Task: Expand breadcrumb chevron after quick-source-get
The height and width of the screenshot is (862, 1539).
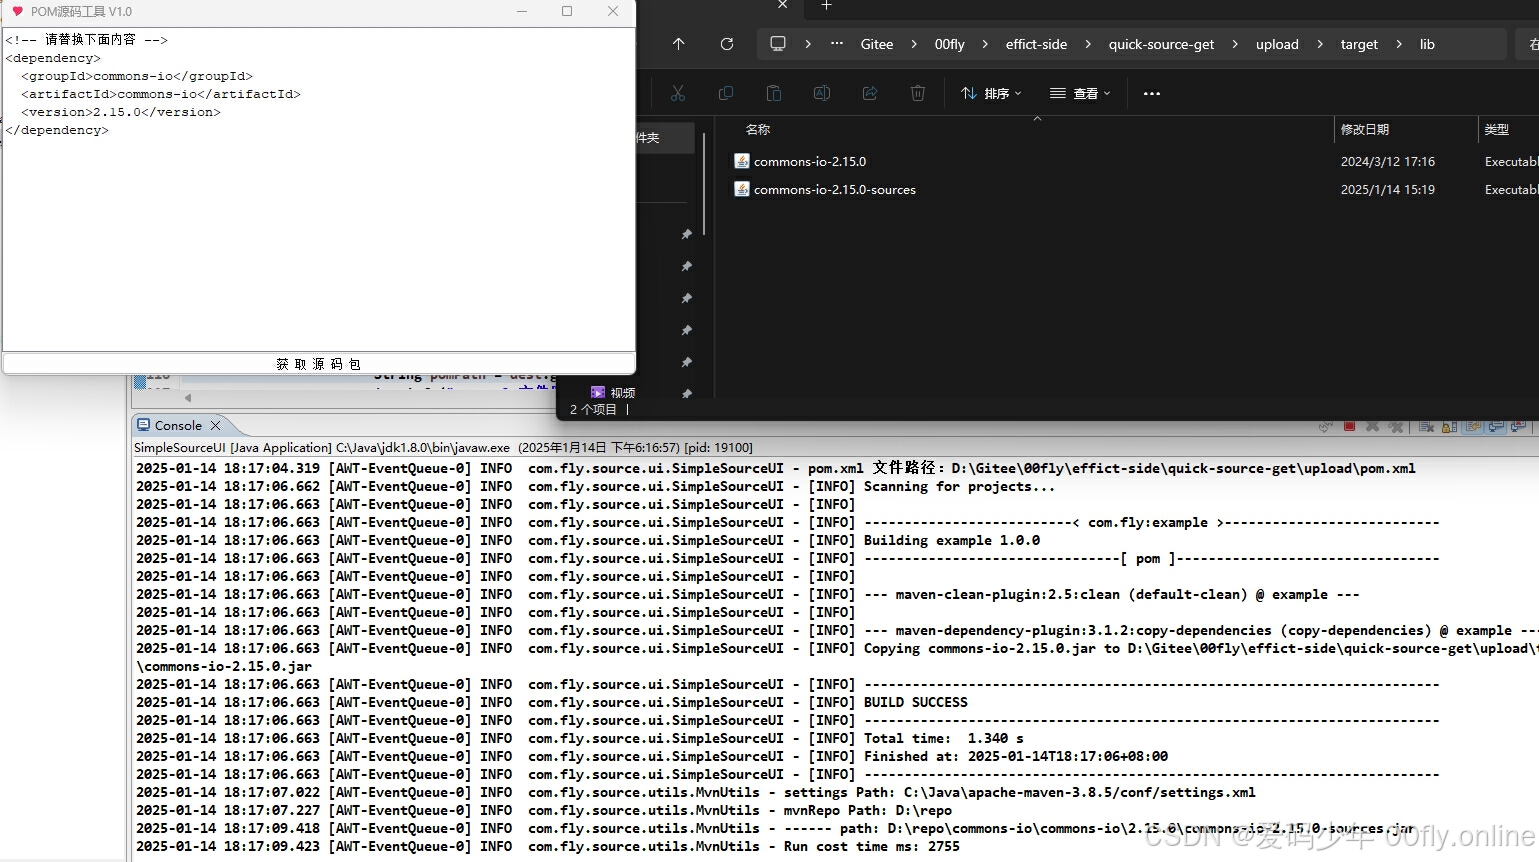Action: [1235, 44]
